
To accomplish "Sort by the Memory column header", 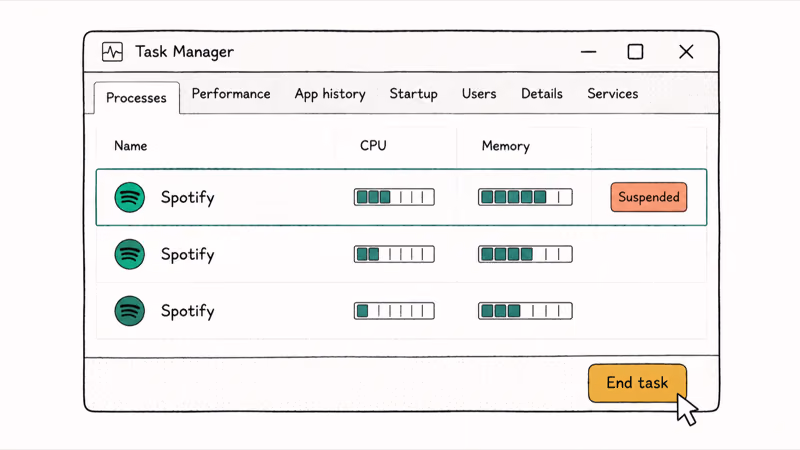I will click(x=506, y=146).
